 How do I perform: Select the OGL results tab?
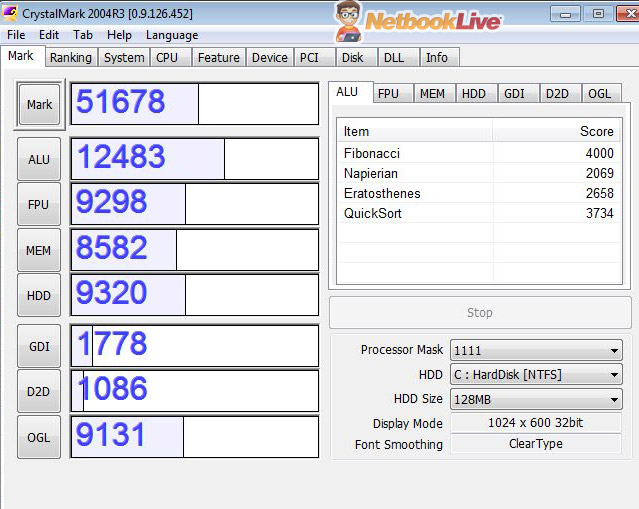(x=602, y=94)
